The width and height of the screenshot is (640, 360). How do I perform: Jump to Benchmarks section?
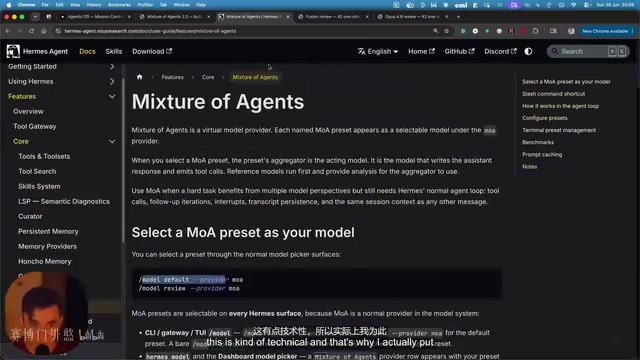tap(538, 142)
